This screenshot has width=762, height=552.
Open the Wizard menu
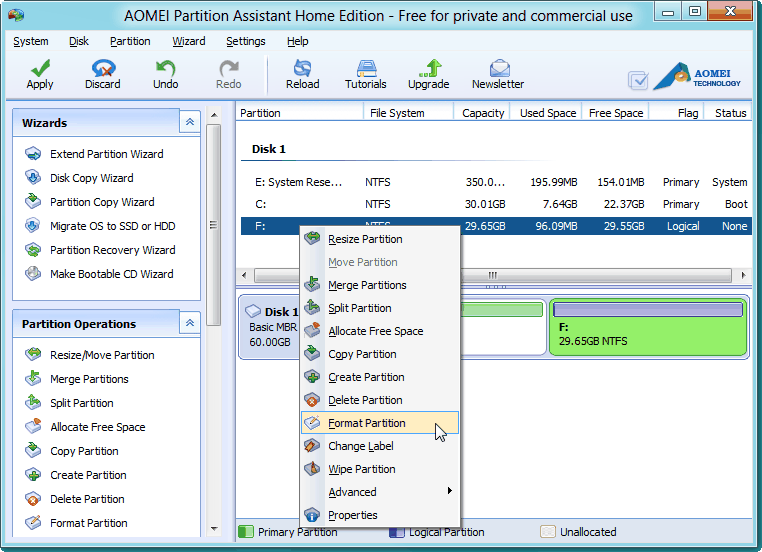pyautogui.click(x=189, y=41)
